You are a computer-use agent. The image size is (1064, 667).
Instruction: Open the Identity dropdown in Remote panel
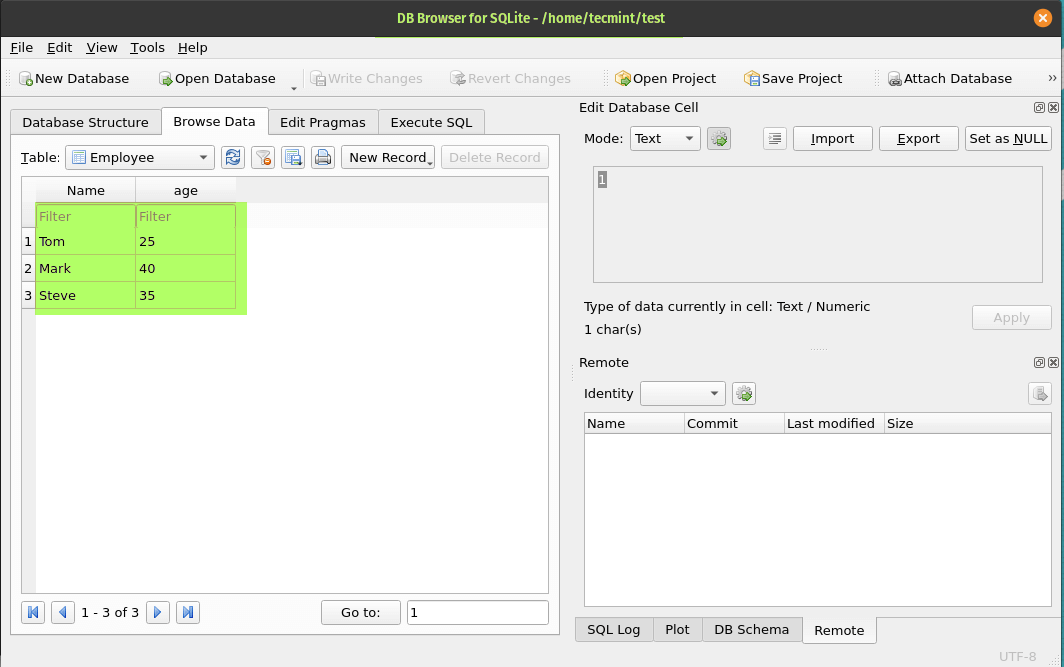[683, 394]
